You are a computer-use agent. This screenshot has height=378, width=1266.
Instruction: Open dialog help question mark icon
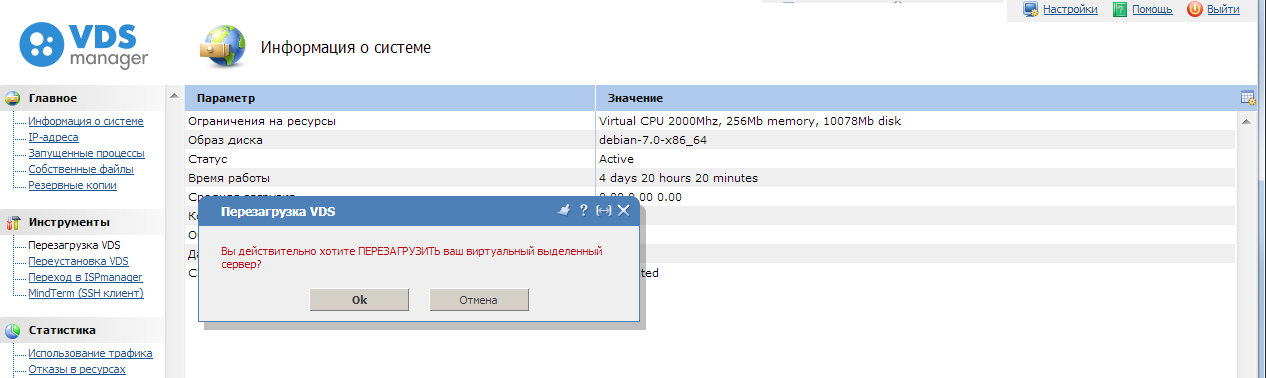tap(584, 211)
